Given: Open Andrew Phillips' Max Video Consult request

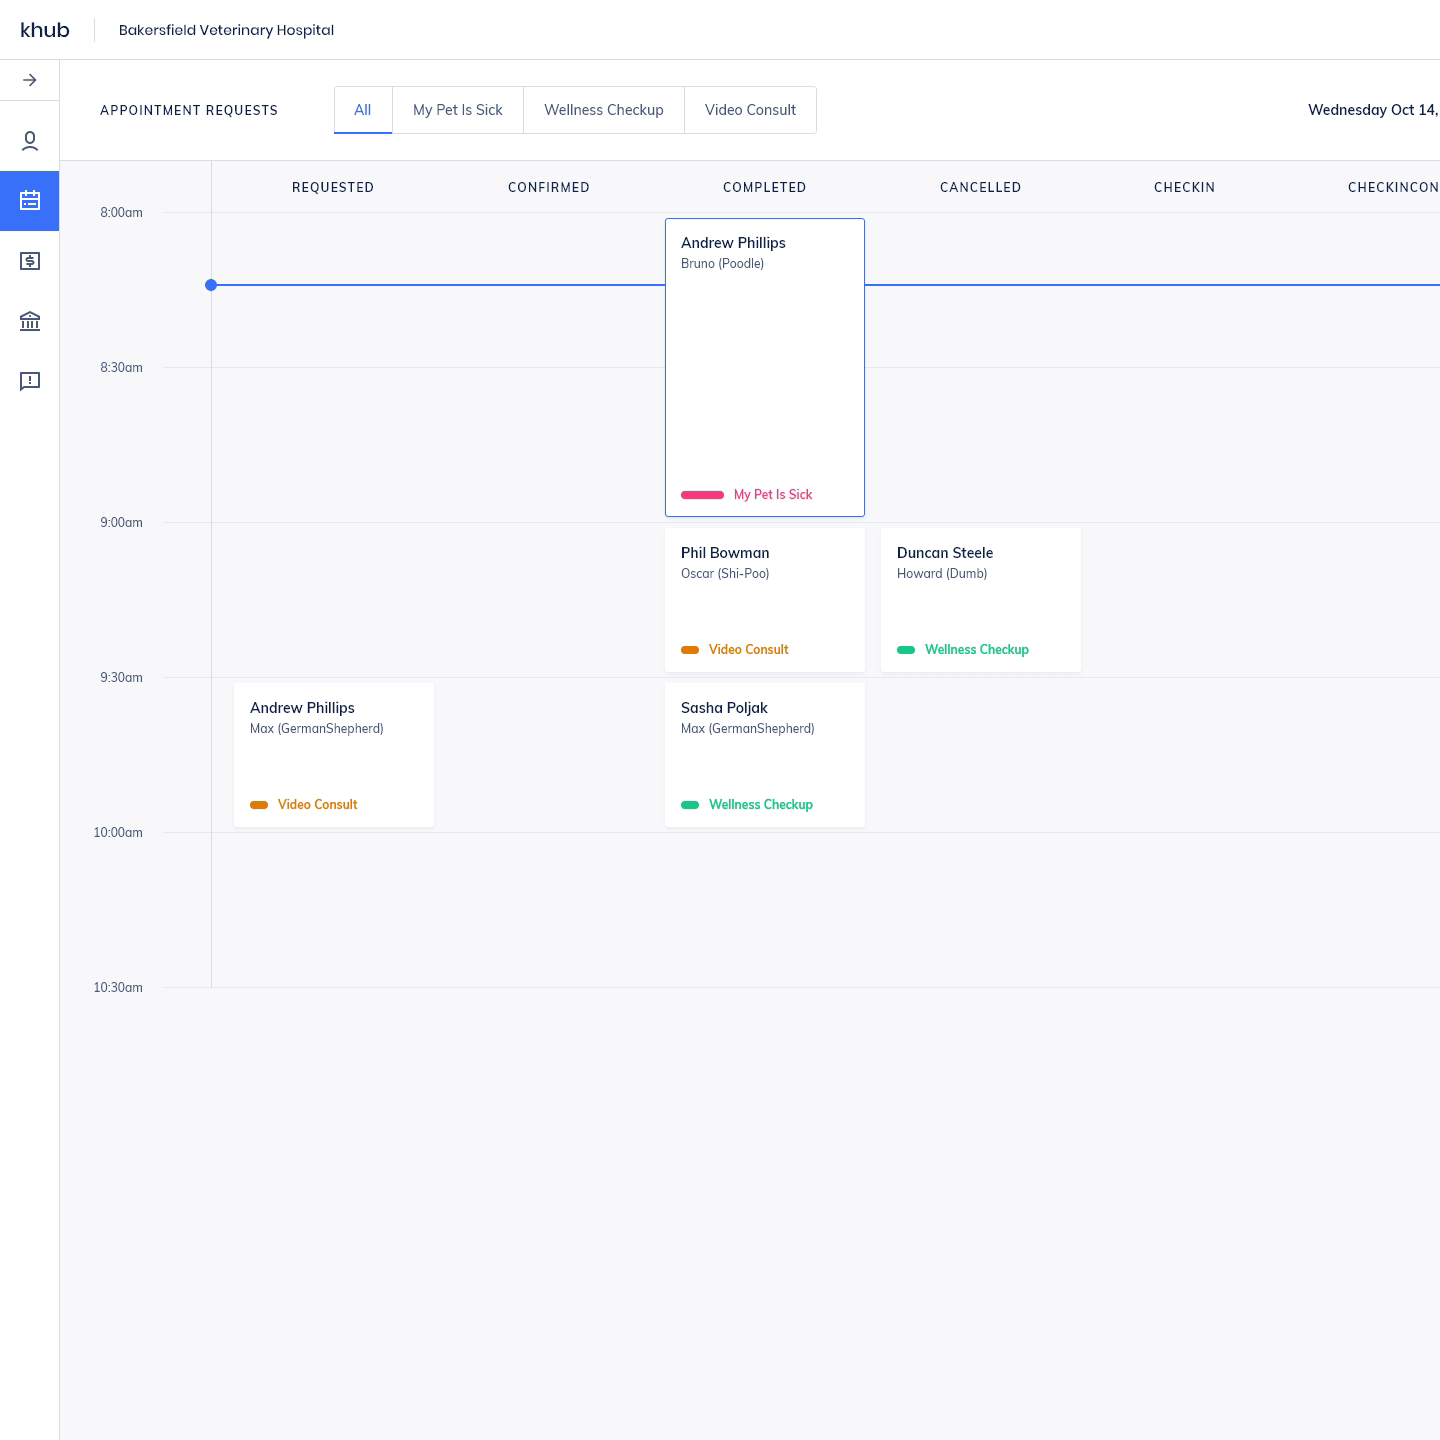Looking at the screenshot, I should (334, 755).
